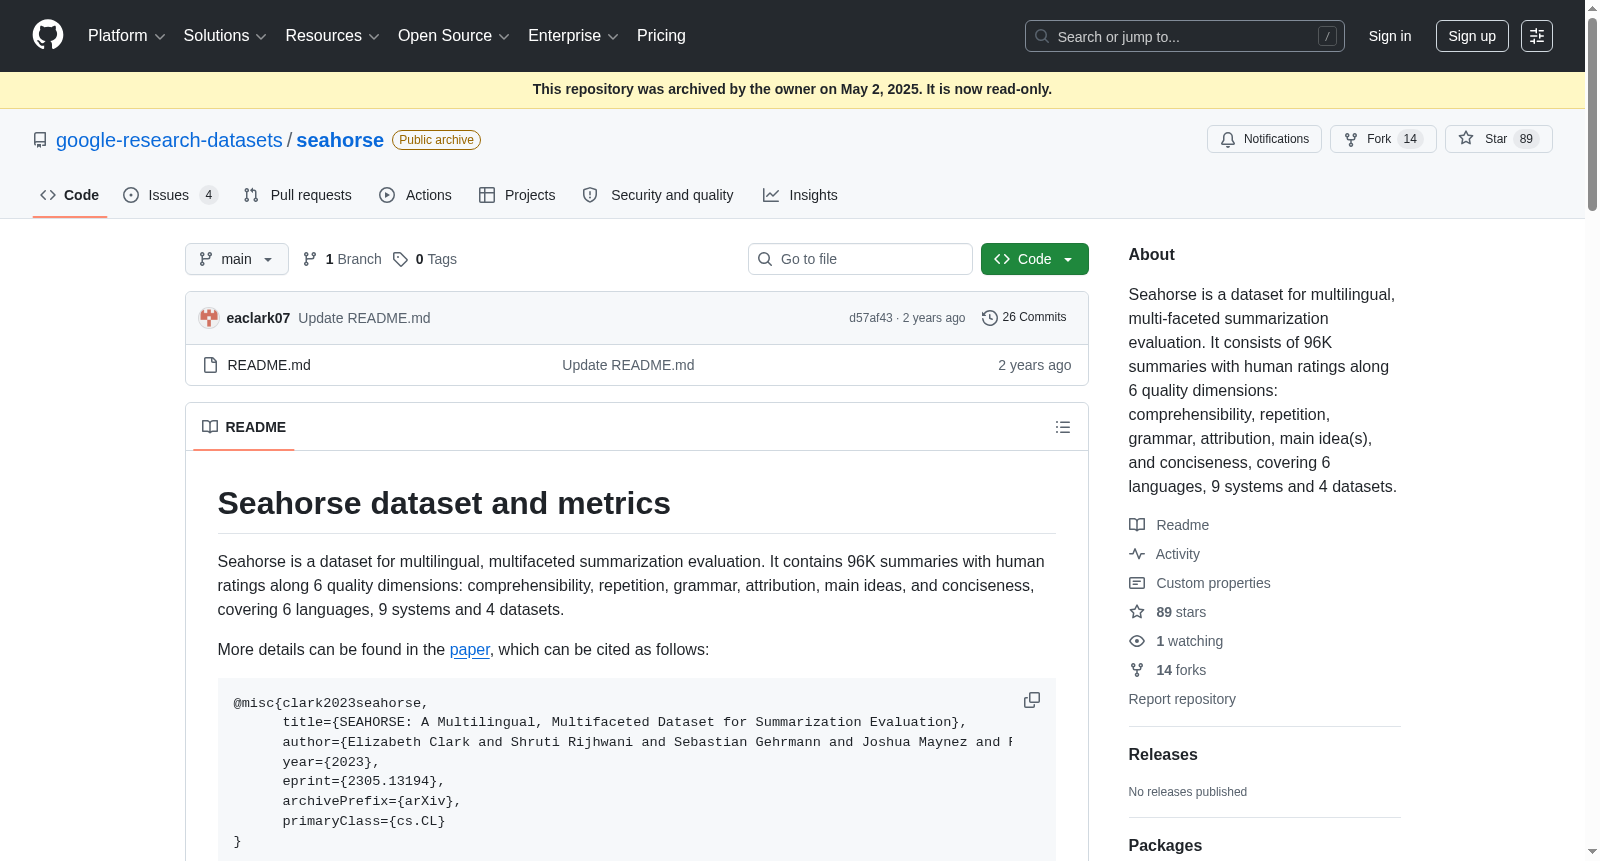1600x861 pixels.
Task: Click the Notifications button
Action: 1264,139
